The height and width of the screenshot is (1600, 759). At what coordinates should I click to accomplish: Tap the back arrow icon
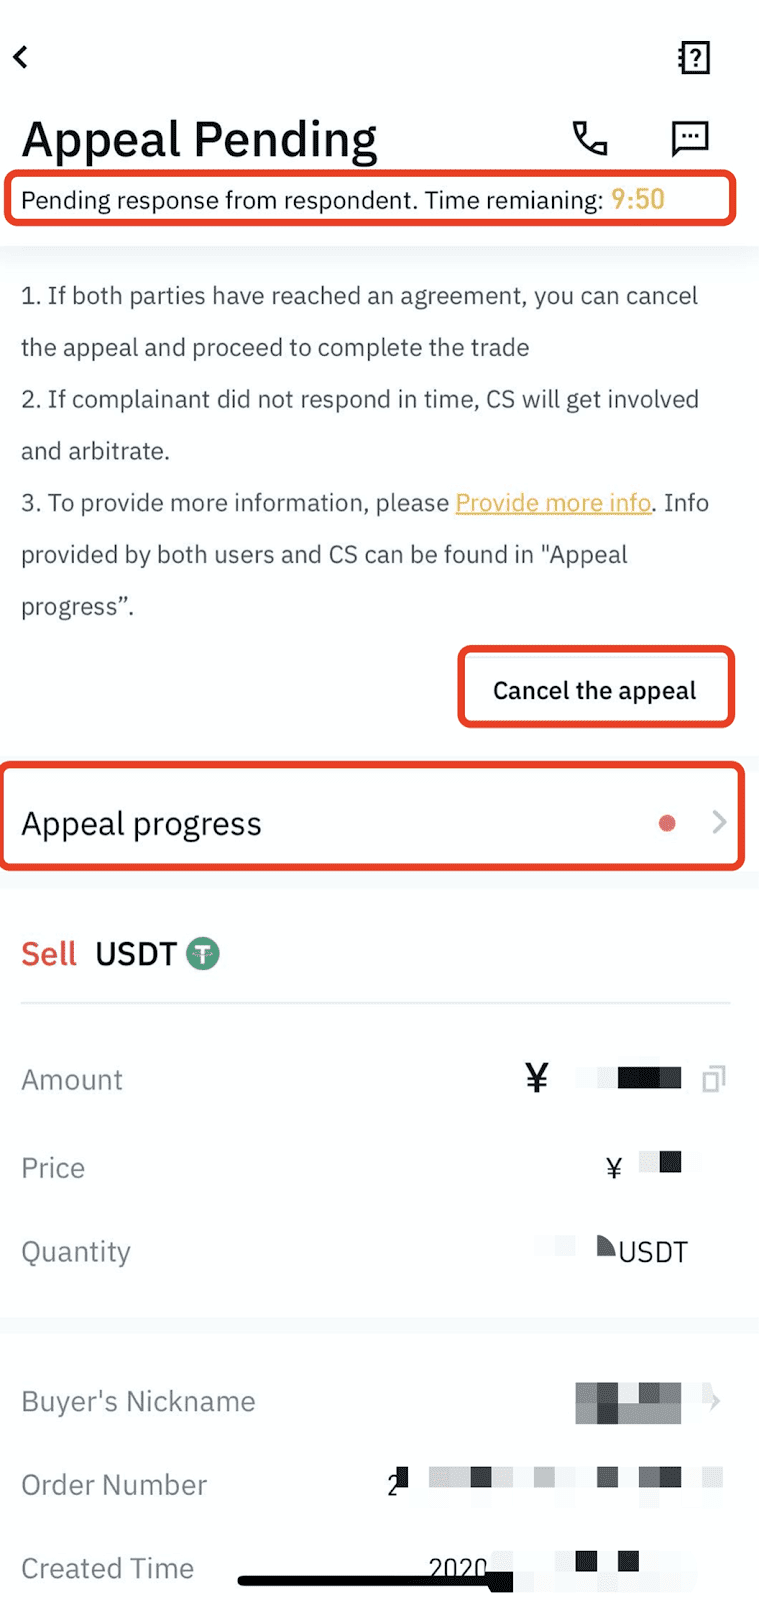(21, 57)
